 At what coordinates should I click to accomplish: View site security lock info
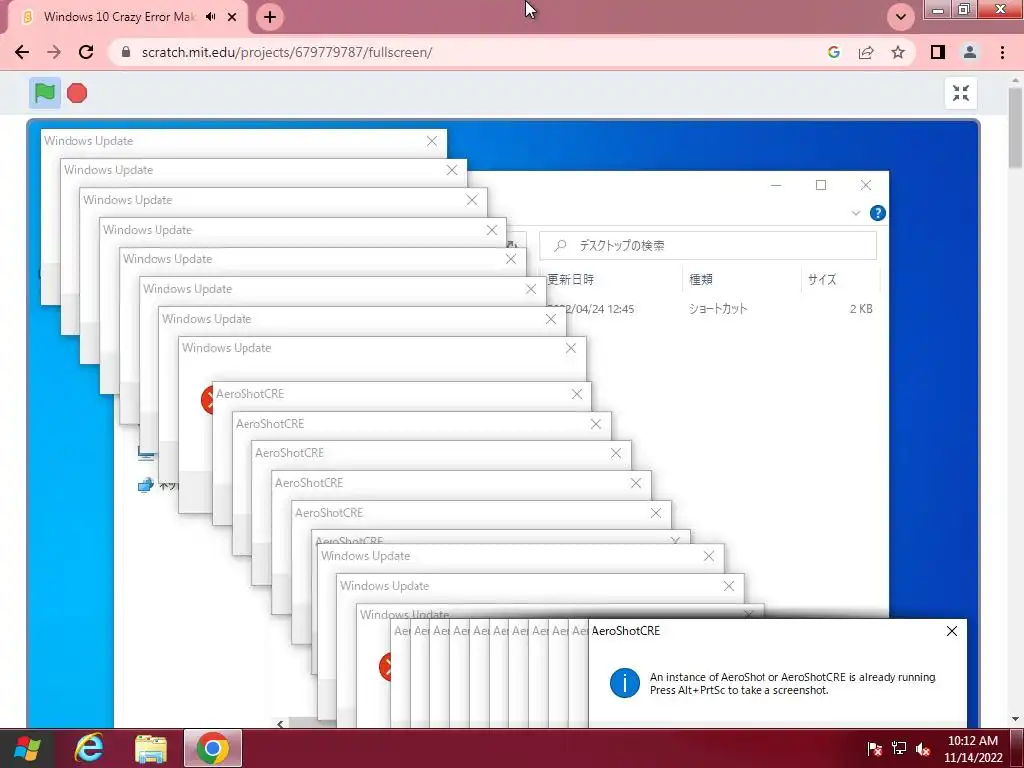(x=127, y=52)
